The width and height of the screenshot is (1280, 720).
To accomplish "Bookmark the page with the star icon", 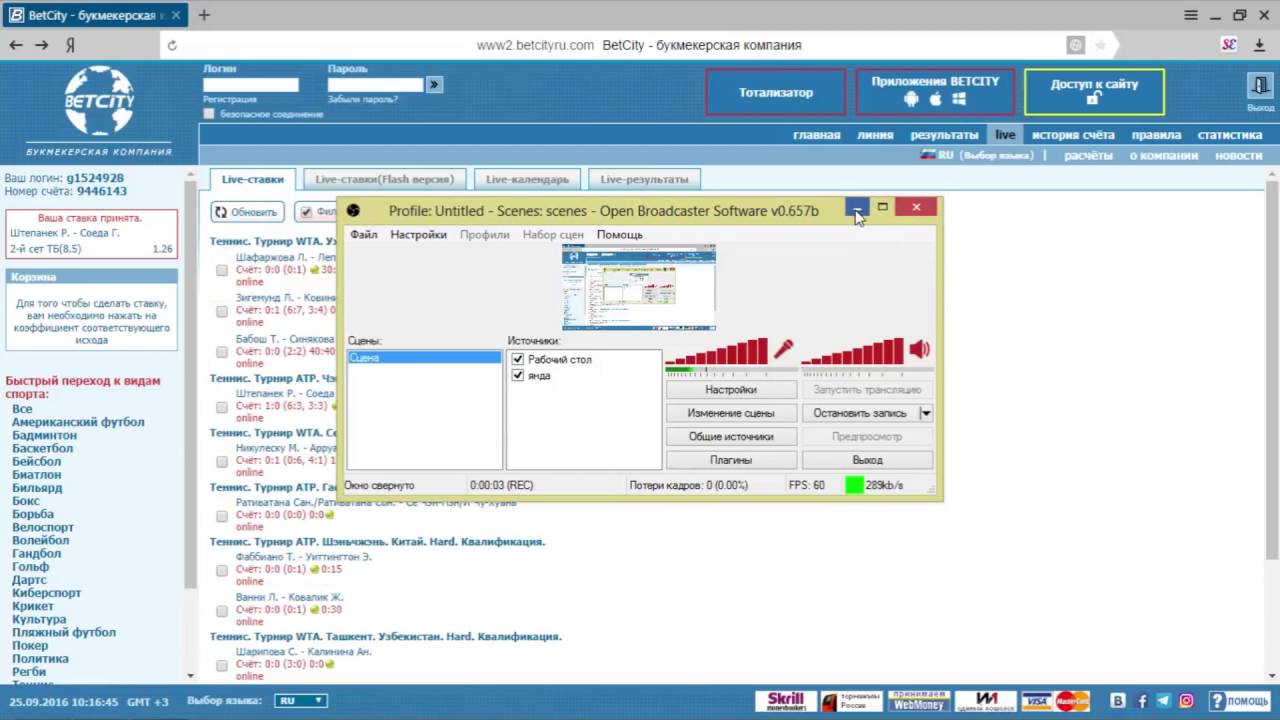I will click(x=1101, y=45).
